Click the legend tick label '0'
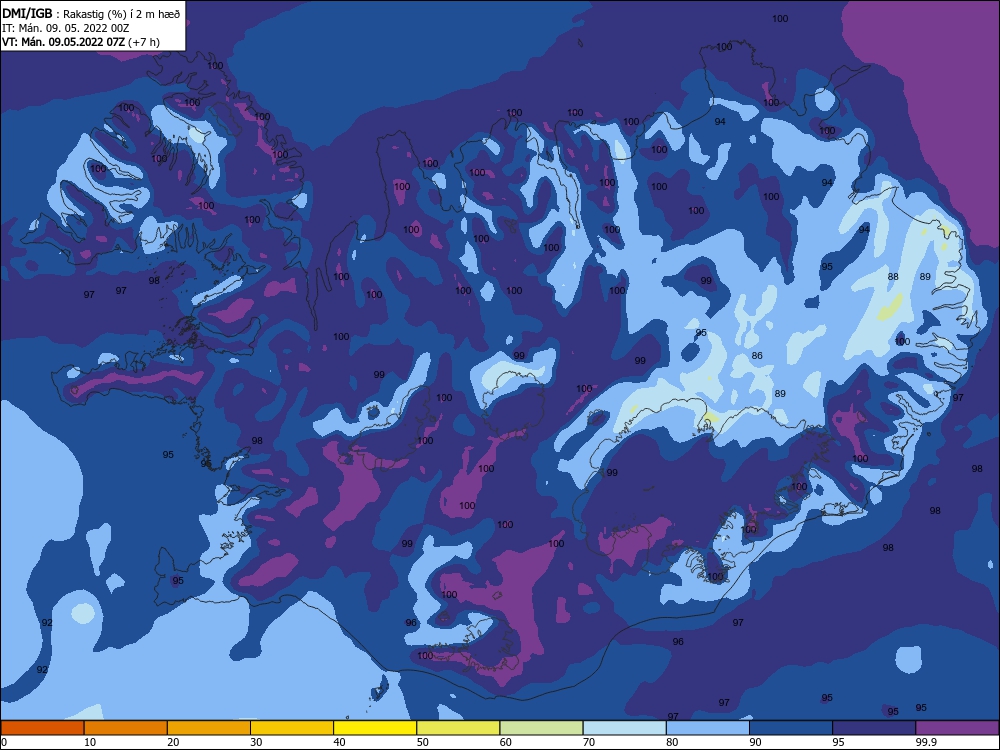1000x750 pixels. (4, 742)
